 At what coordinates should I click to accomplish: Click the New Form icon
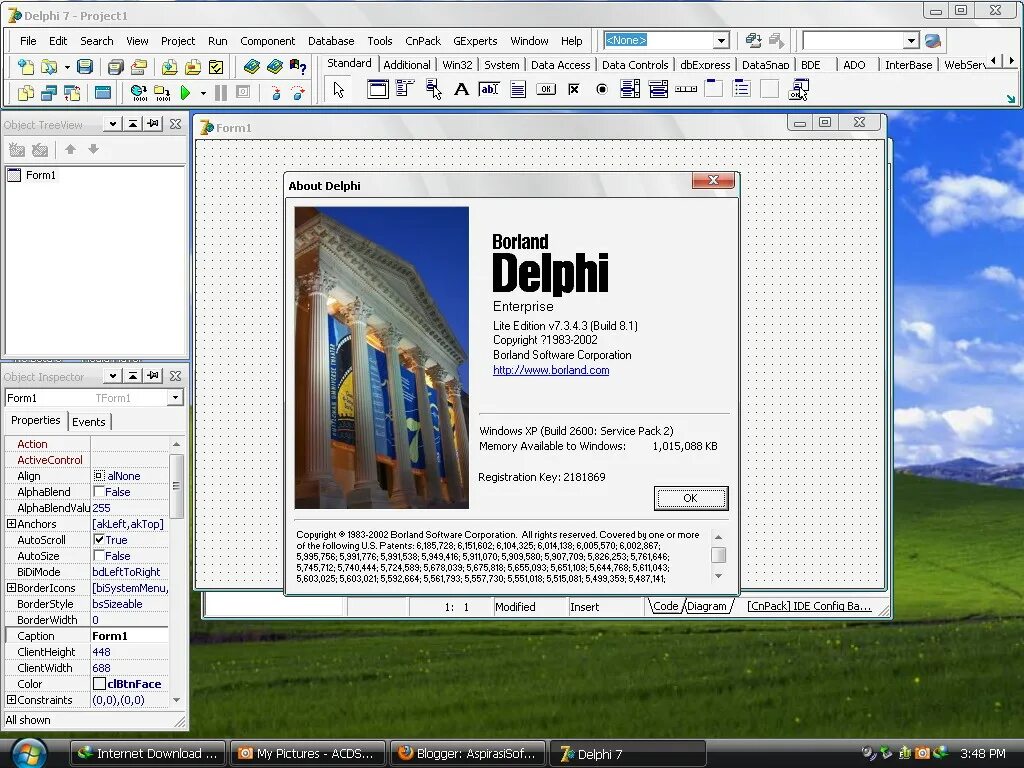tap(103, 93)
